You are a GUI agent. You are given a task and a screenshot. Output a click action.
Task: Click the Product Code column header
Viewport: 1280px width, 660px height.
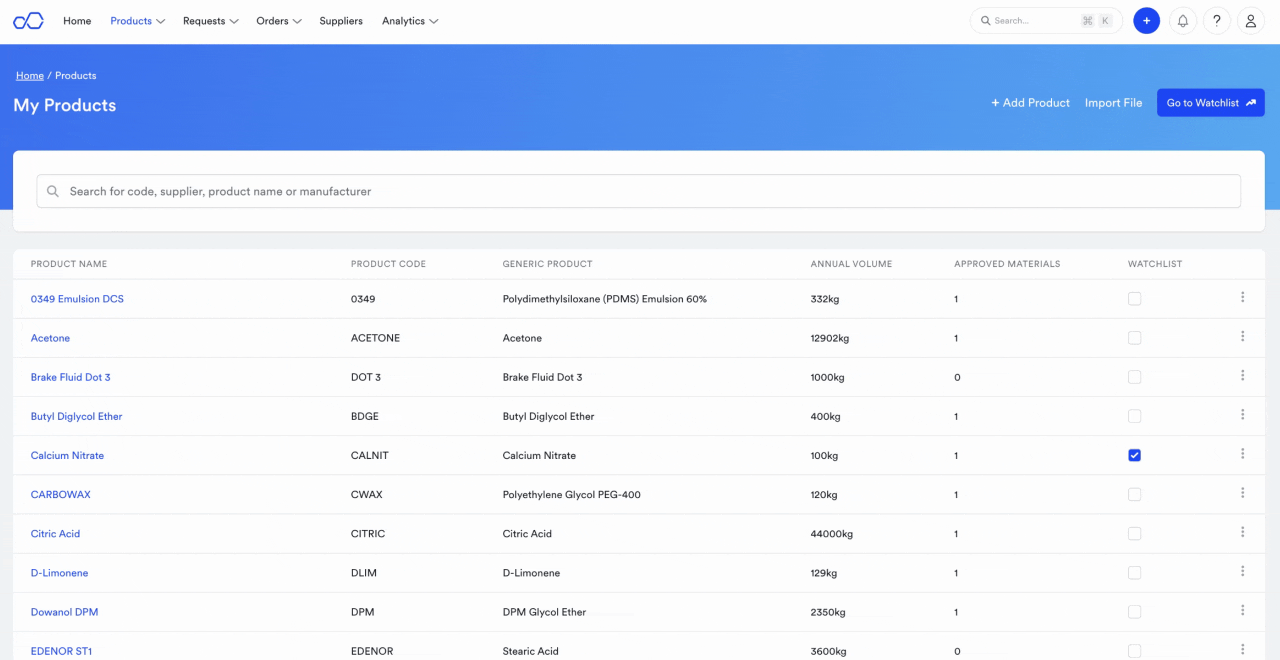(388, 264)
